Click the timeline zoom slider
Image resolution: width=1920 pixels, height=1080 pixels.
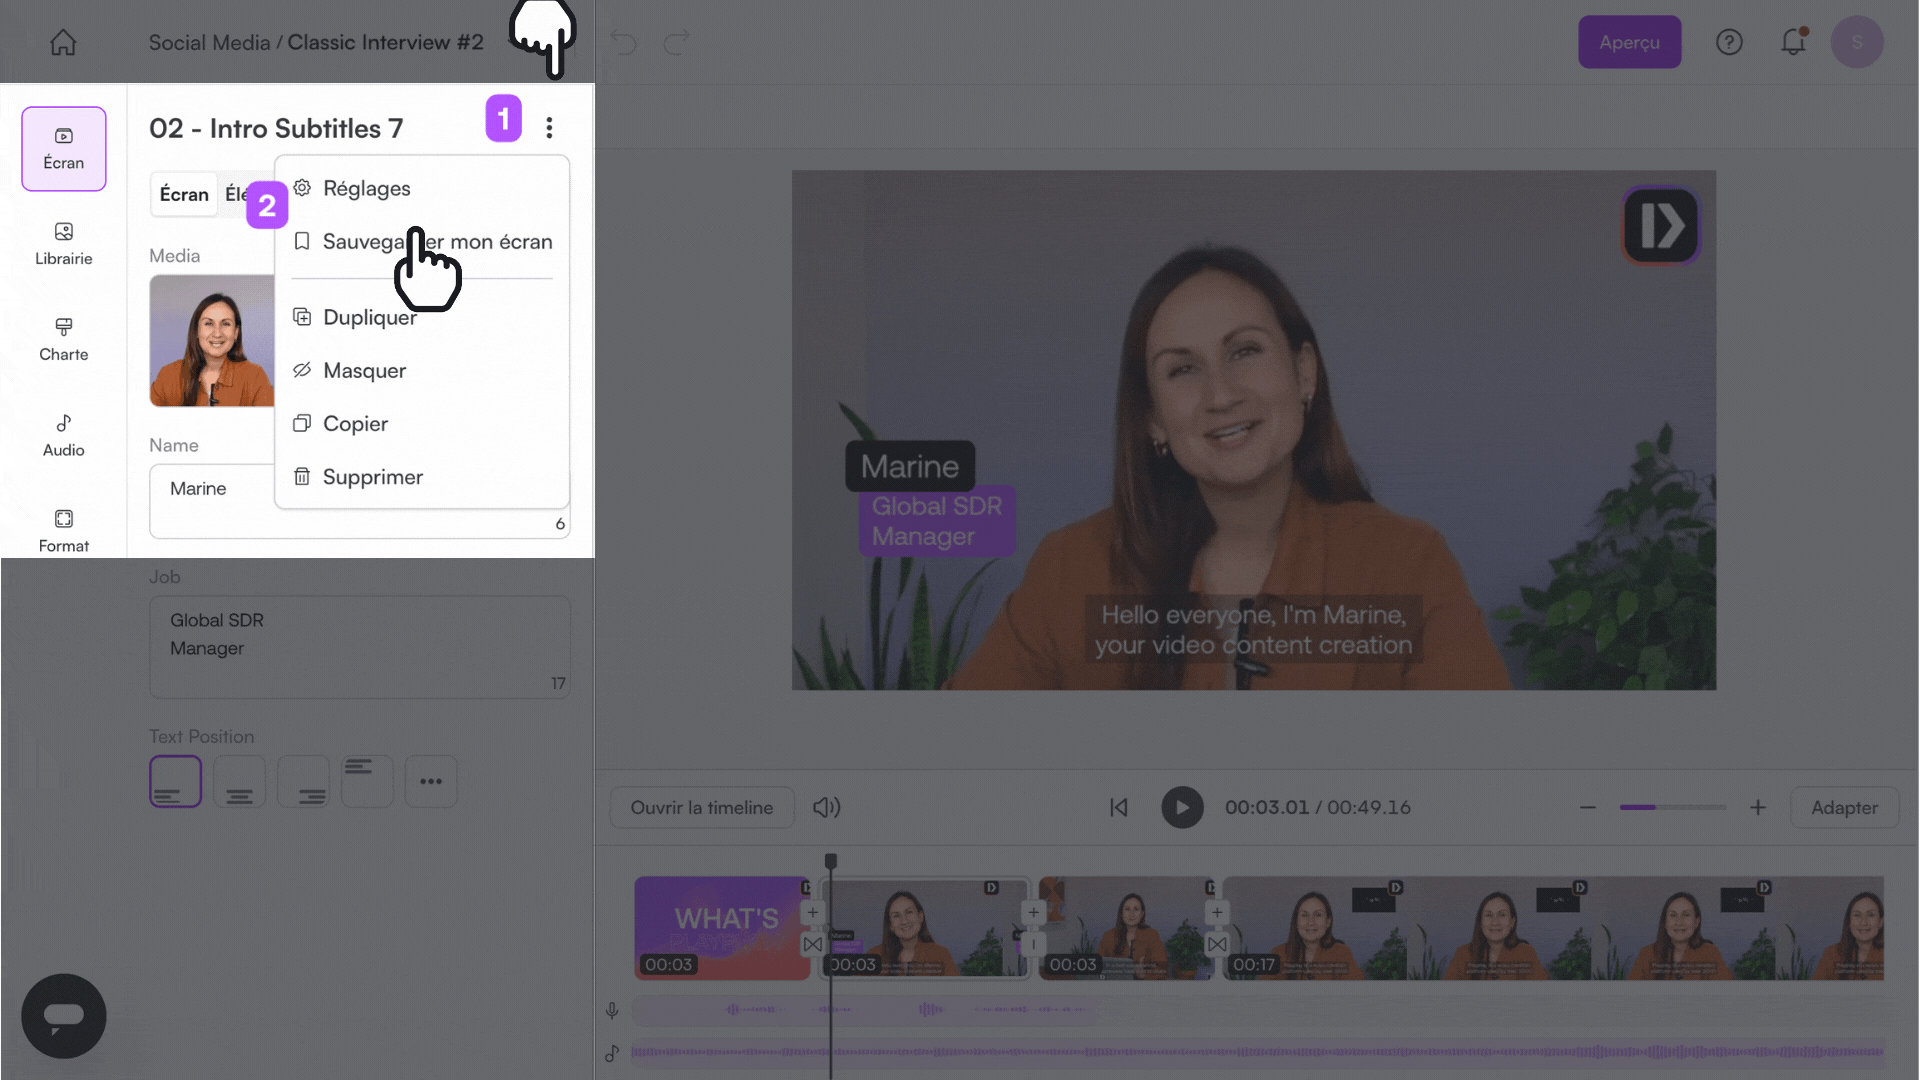[1672, 807]
